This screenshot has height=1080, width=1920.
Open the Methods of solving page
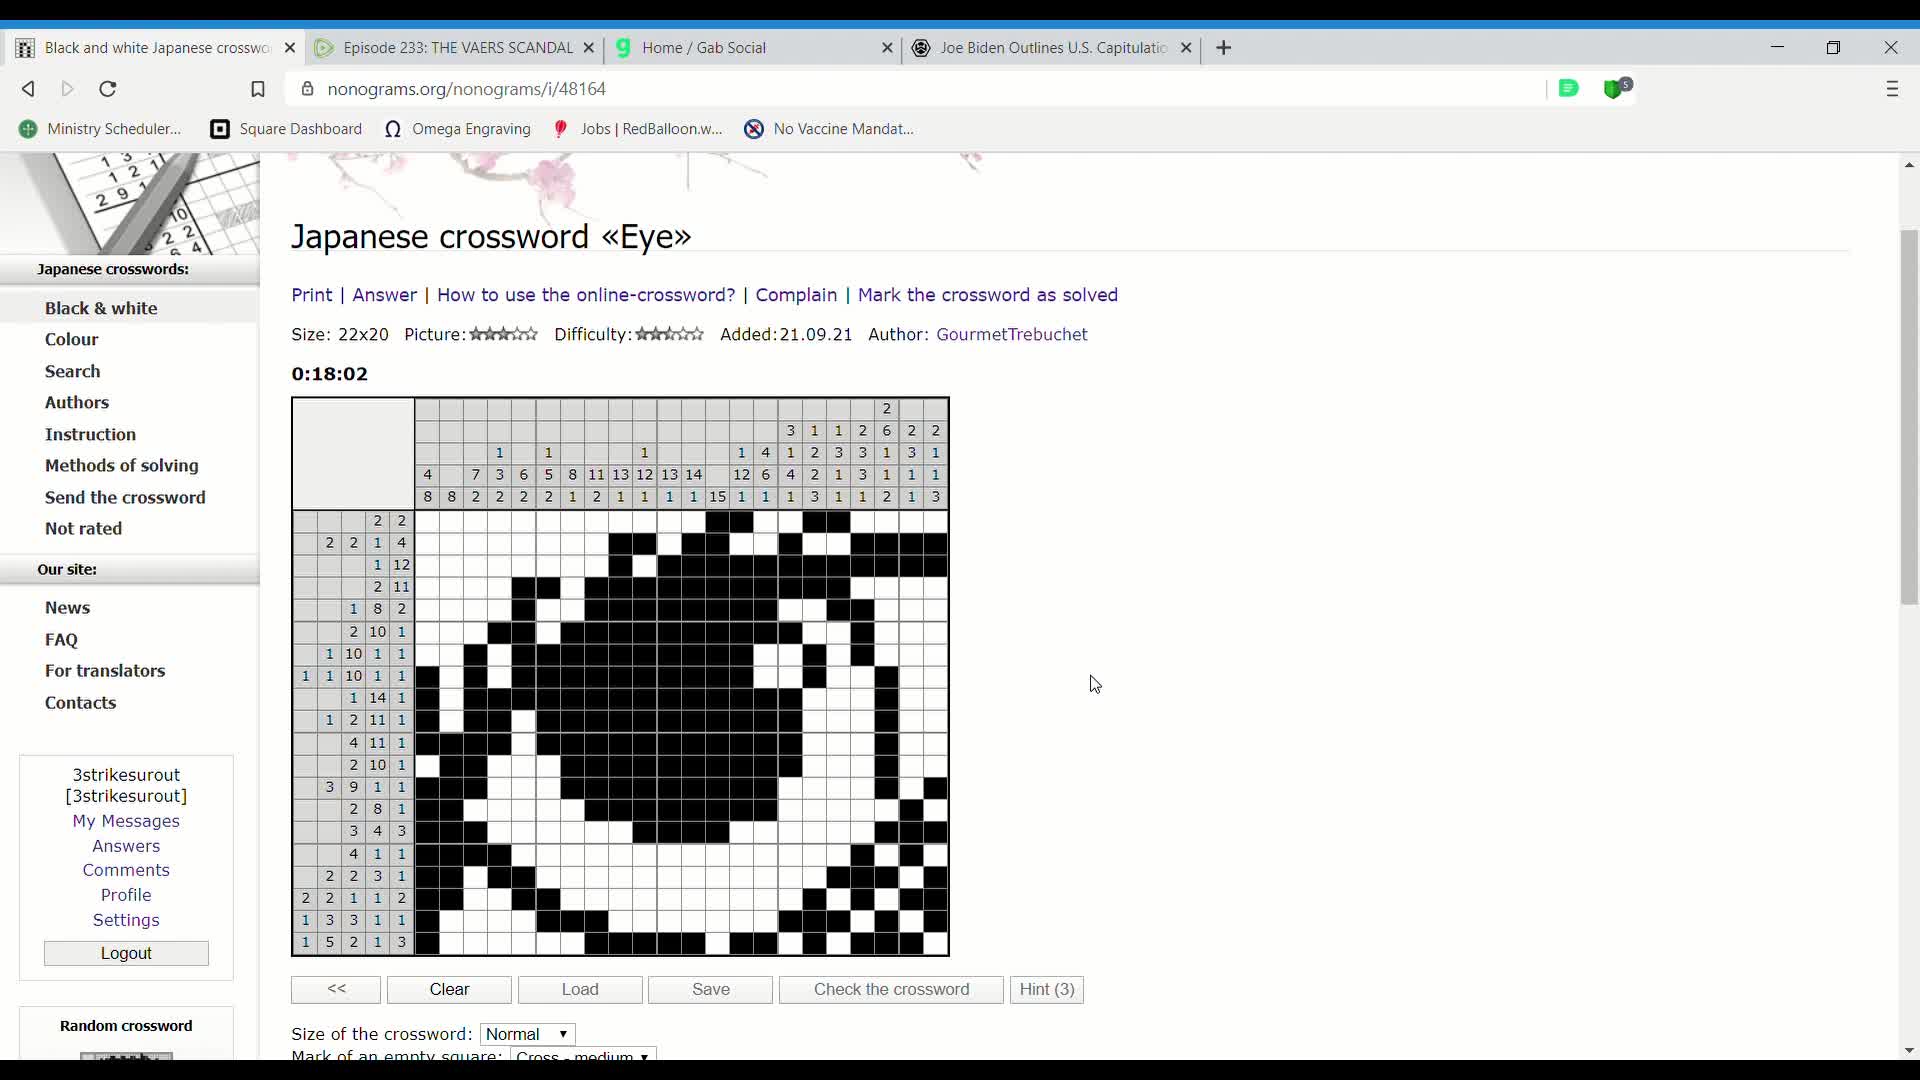pos(121,466)
